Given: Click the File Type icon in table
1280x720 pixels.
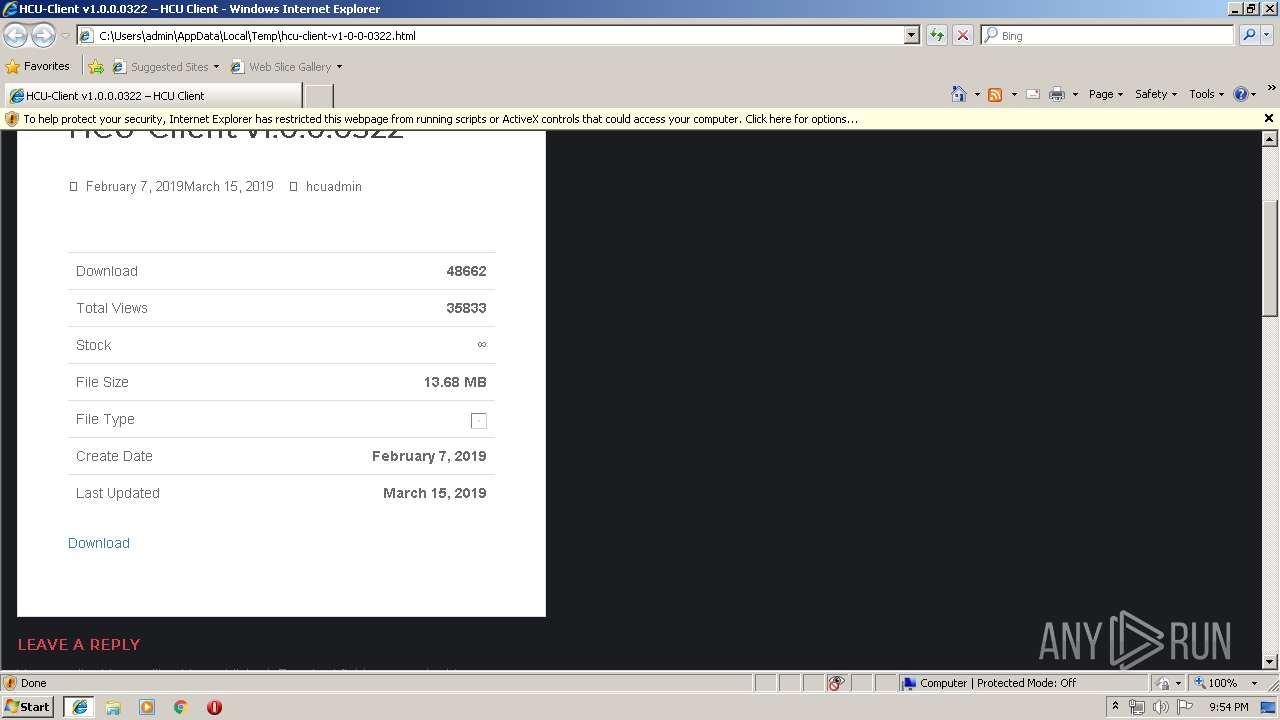Looking at the screenshot, I should click(479, 421).
